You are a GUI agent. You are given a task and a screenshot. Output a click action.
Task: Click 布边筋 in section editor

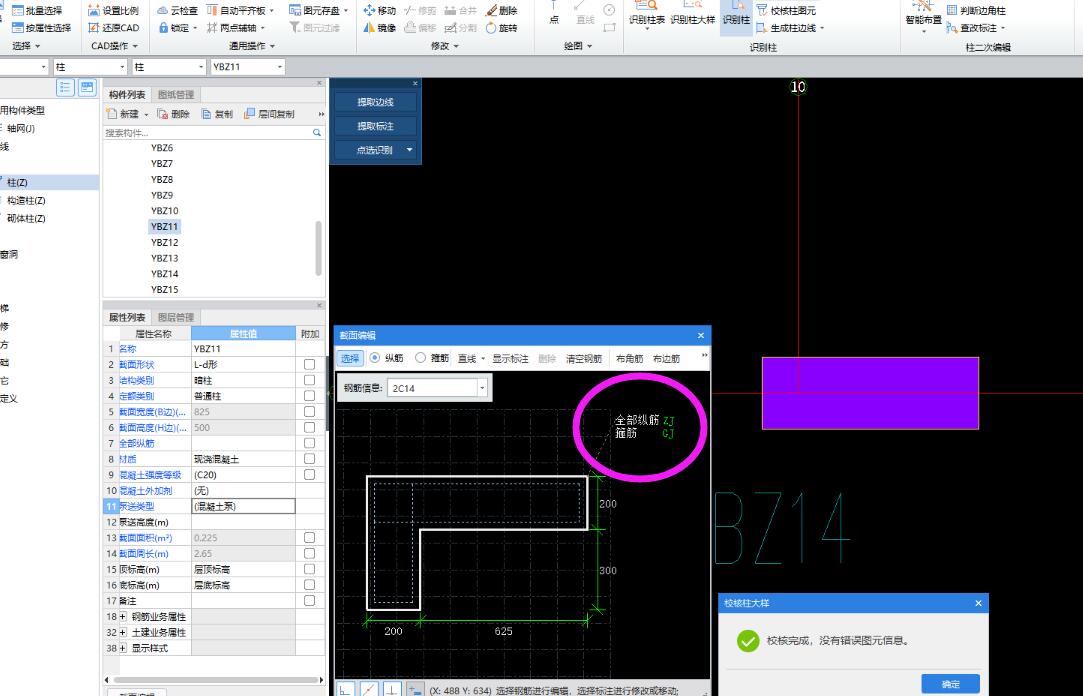pyautogui.click(x=666, y=358)
